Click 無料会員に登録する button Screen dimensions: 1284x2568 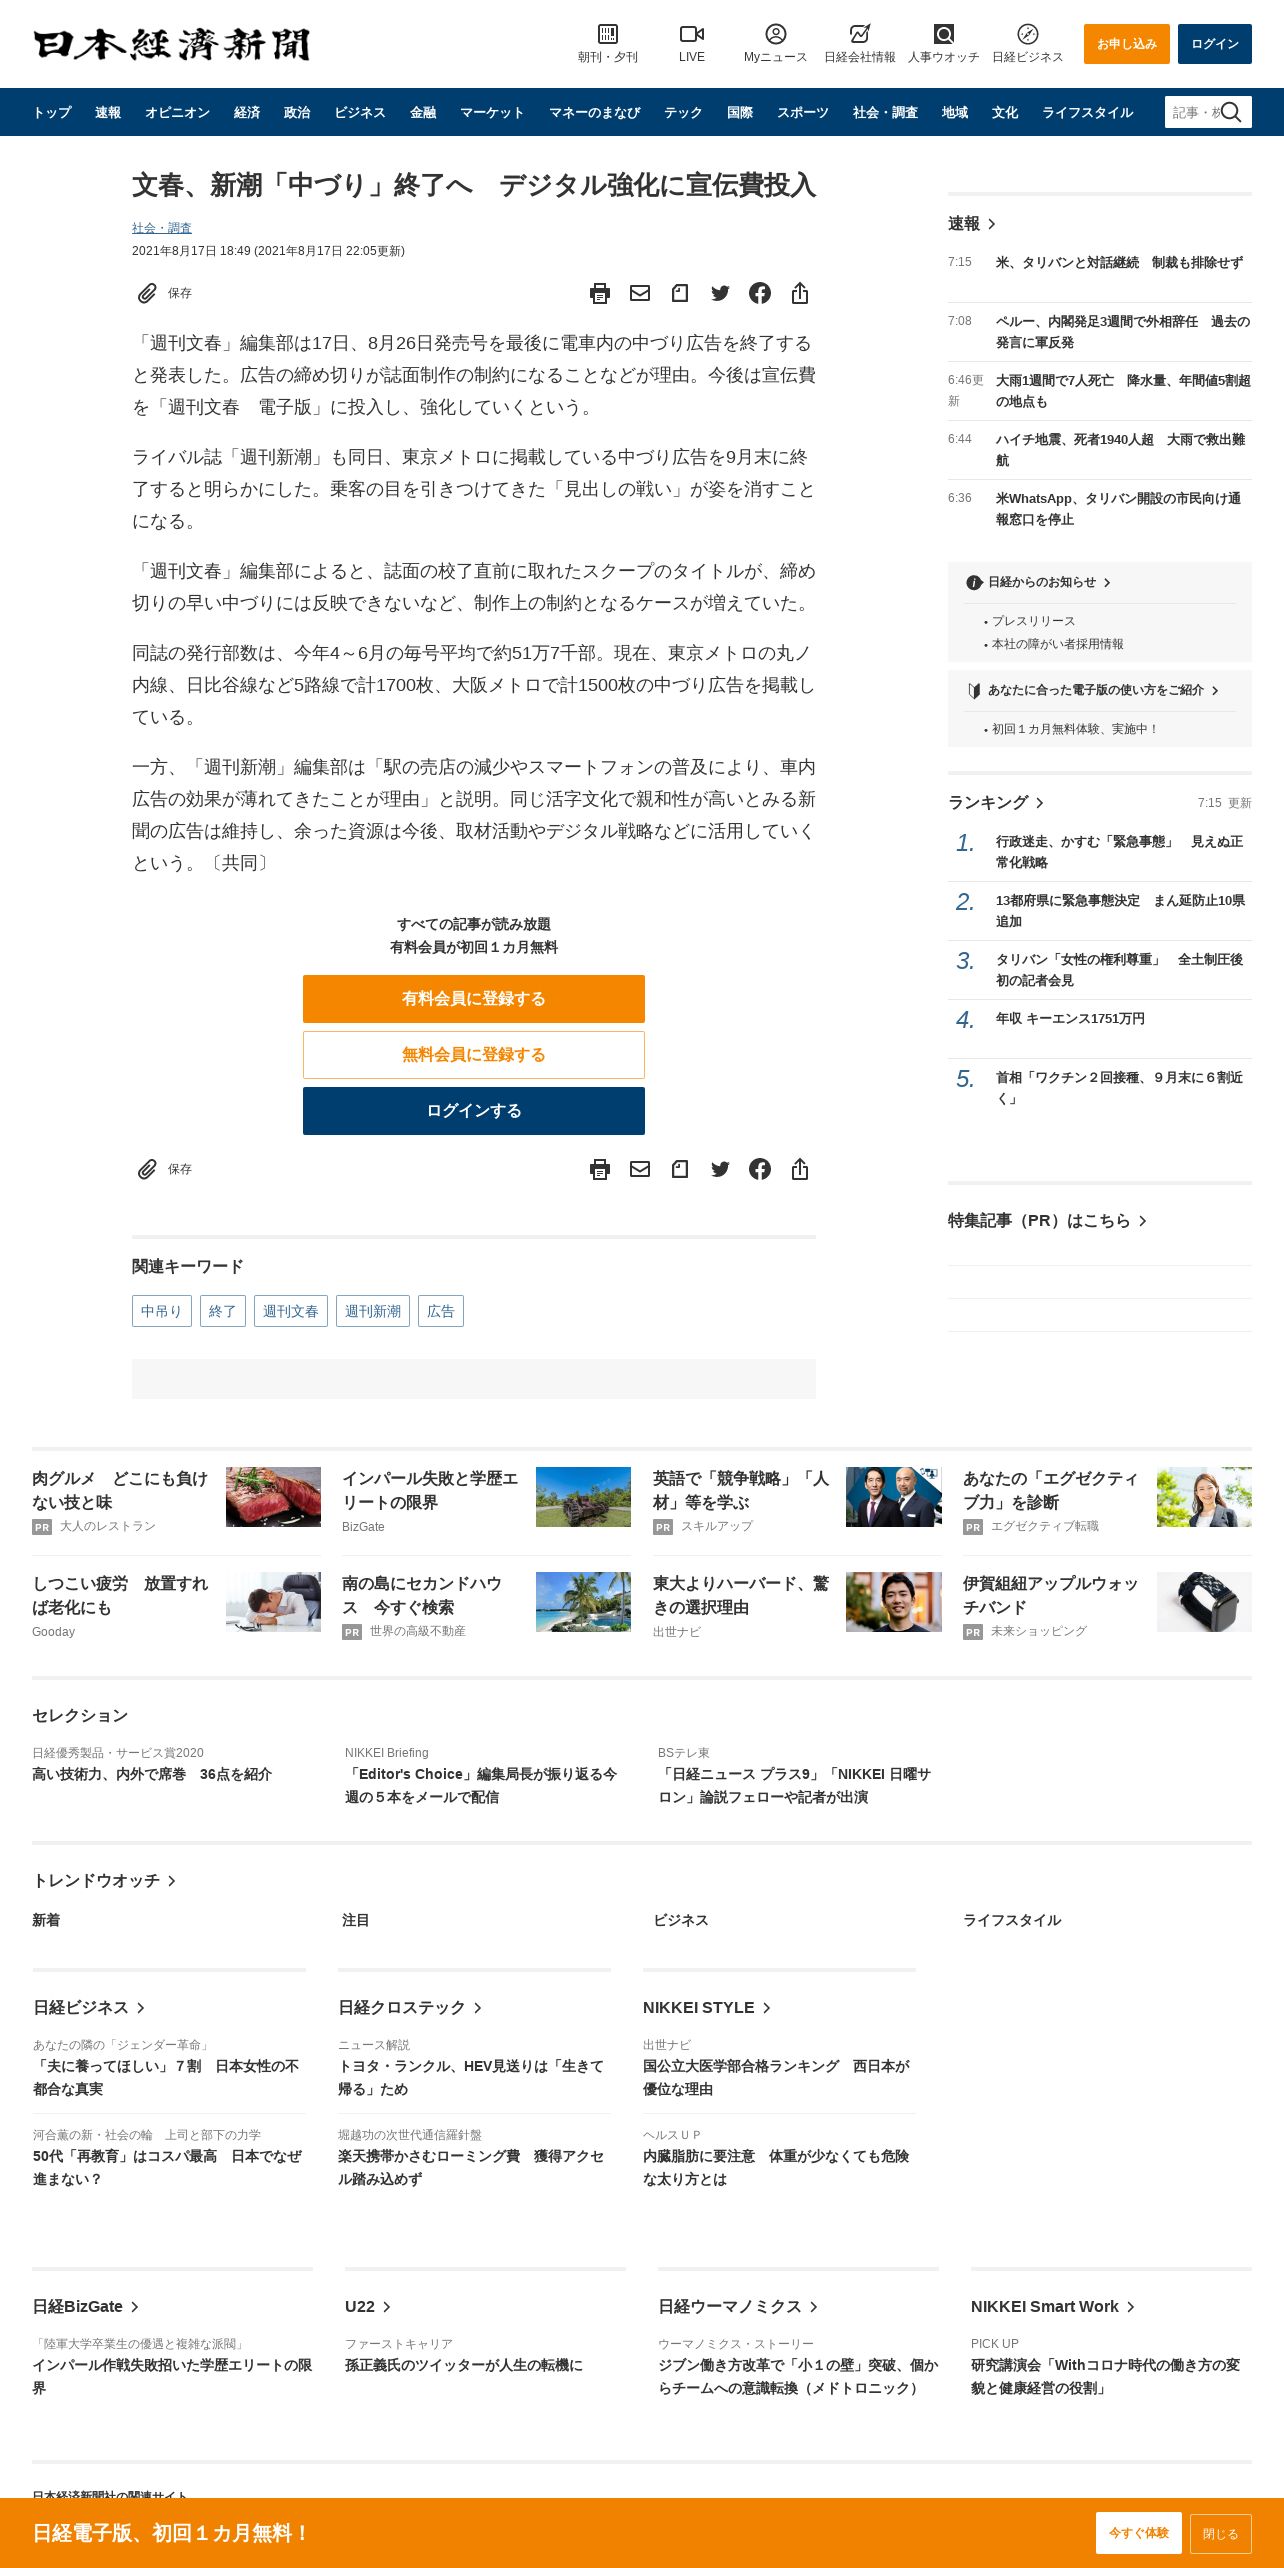pos(474,1055)
